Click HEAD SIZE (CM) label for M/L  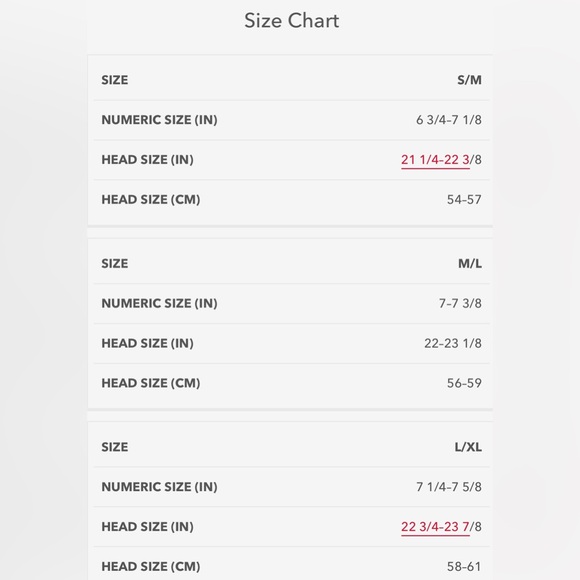tap(151, 383)
